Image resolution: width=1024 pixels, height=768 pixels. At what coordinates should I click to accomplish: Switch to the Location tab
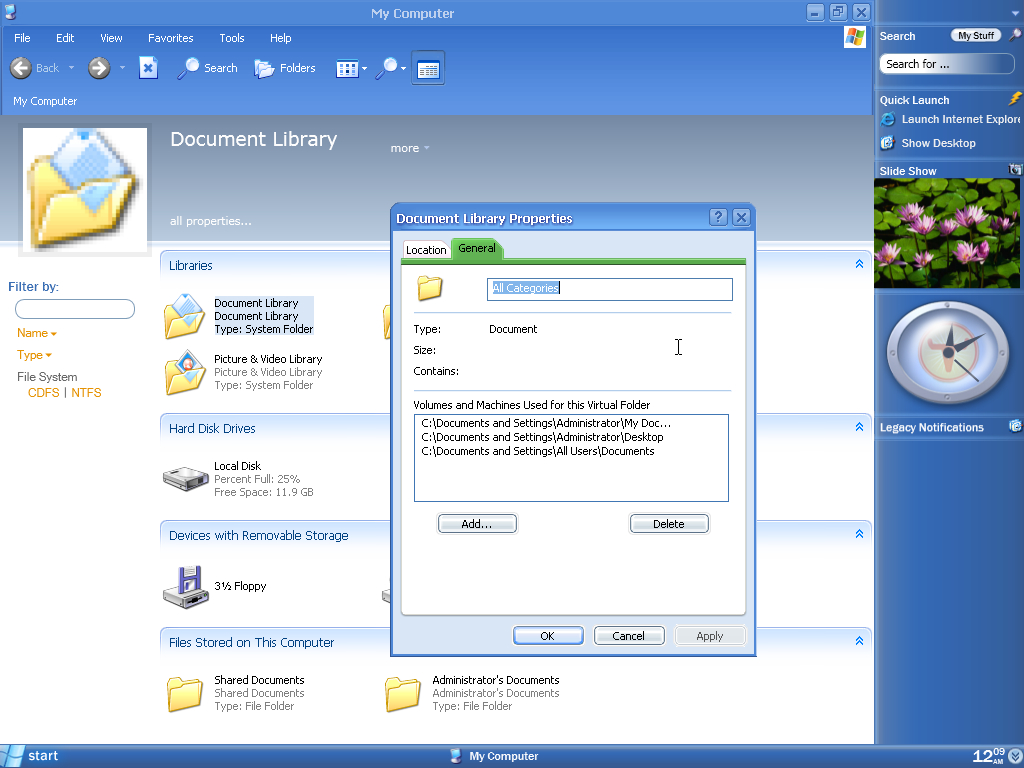click(426, 250)
